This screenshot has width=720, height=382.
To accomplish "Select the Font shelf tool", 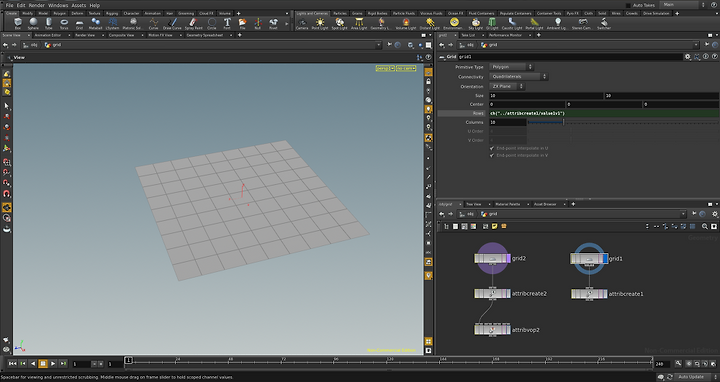I will point(227,23).
